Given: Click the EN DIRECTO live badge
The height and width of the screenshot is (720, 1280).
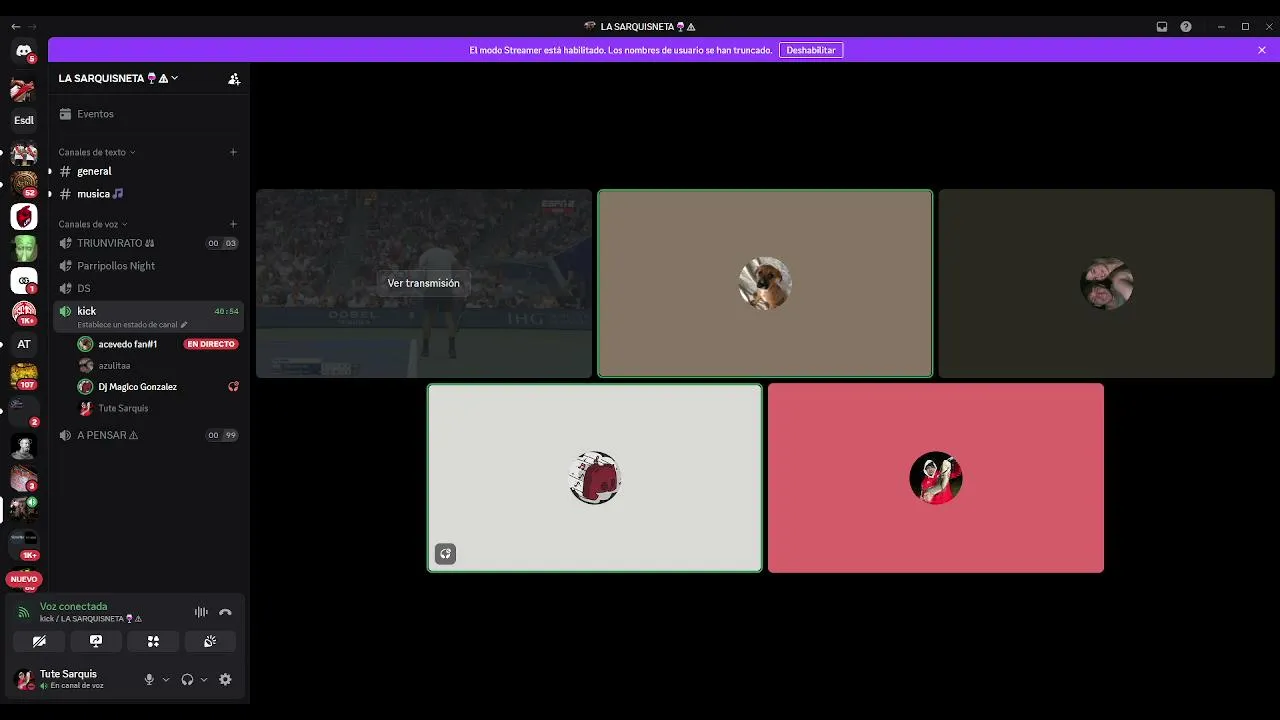Looking at the screenshot, I should [210, 344].
